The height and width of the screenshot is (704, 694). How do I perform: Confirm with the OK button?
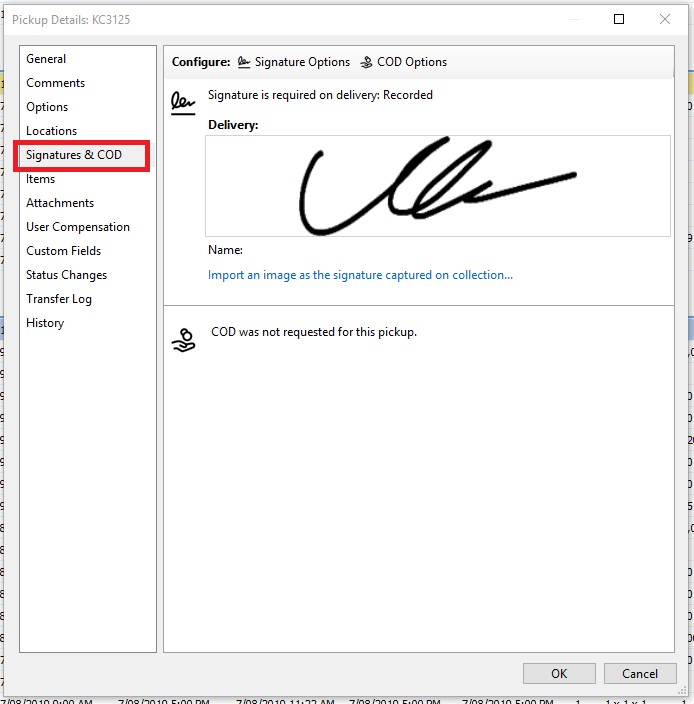point(559,673)
